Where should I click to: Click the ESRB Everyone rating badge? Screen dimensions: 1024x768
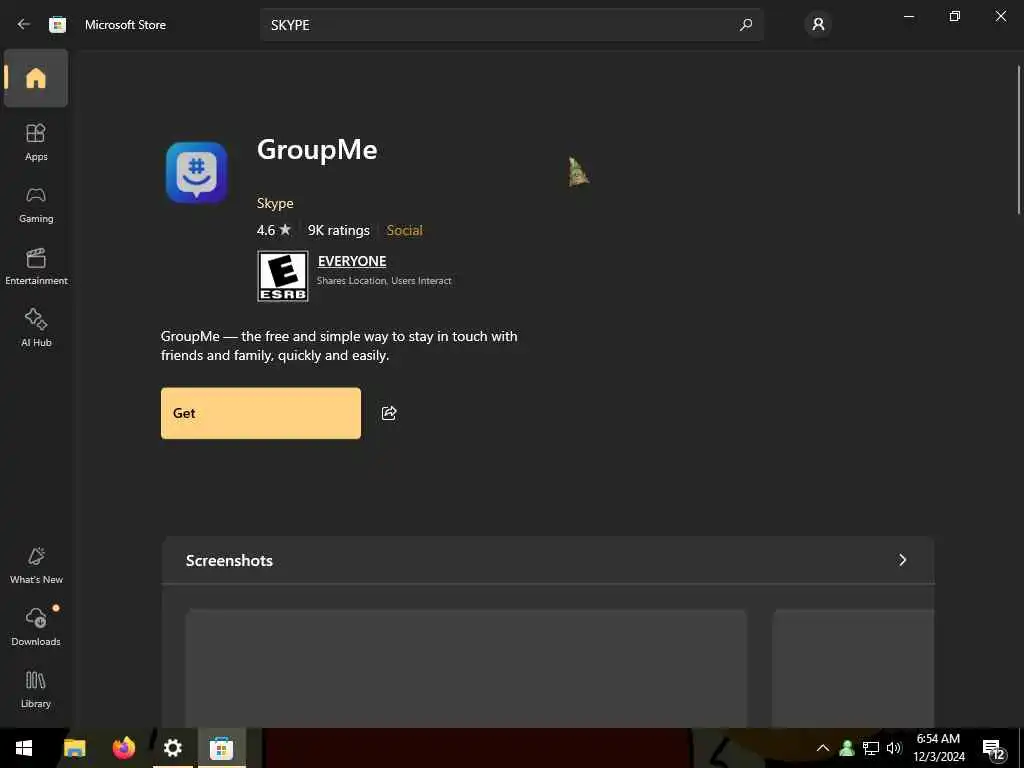283,276
